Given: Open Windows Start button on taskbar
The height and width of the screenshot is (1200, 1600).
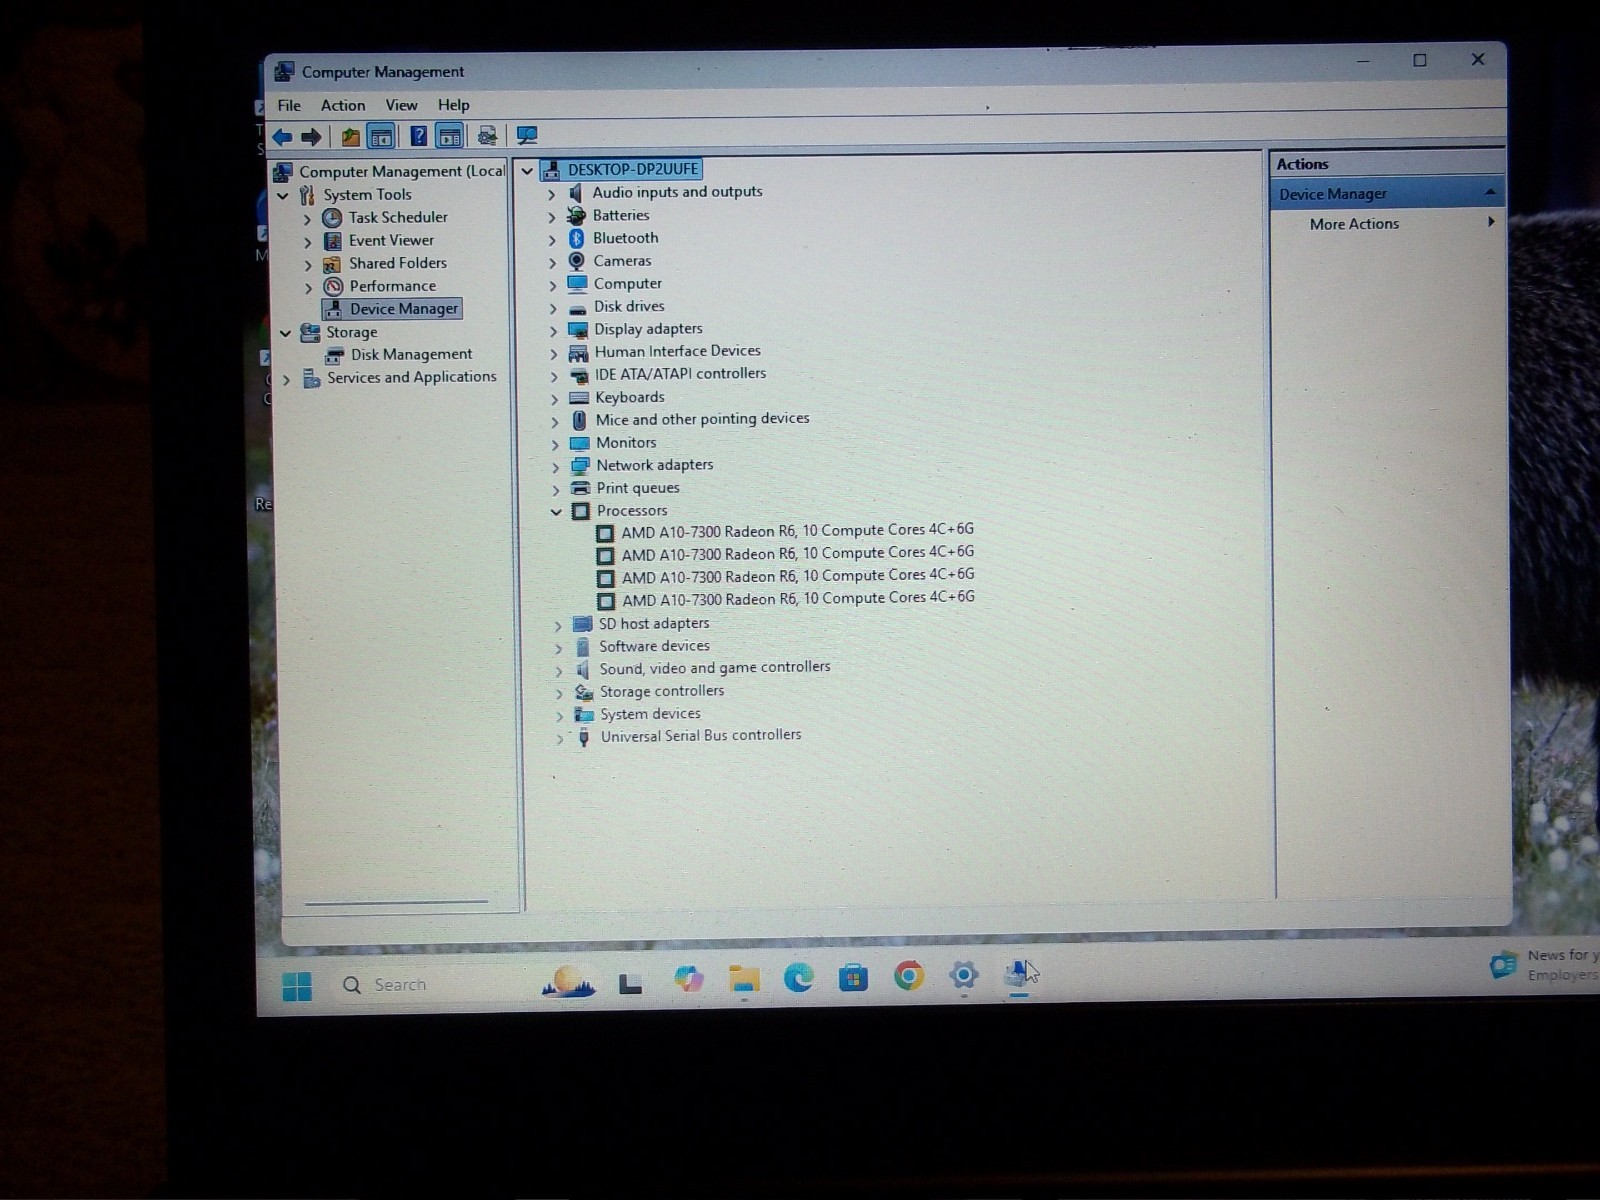Looking at the screenshot, I should click(297, 986).
